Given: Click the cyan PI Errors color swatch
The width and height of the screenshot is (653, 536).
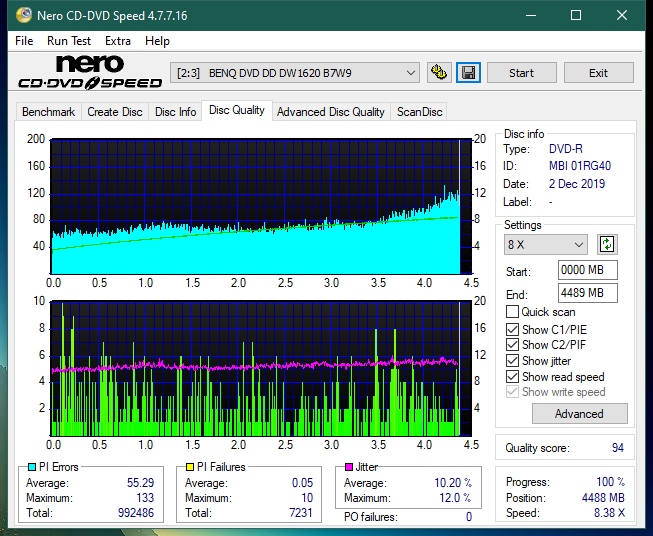Looking at the screenshot, I should point(32,467).
